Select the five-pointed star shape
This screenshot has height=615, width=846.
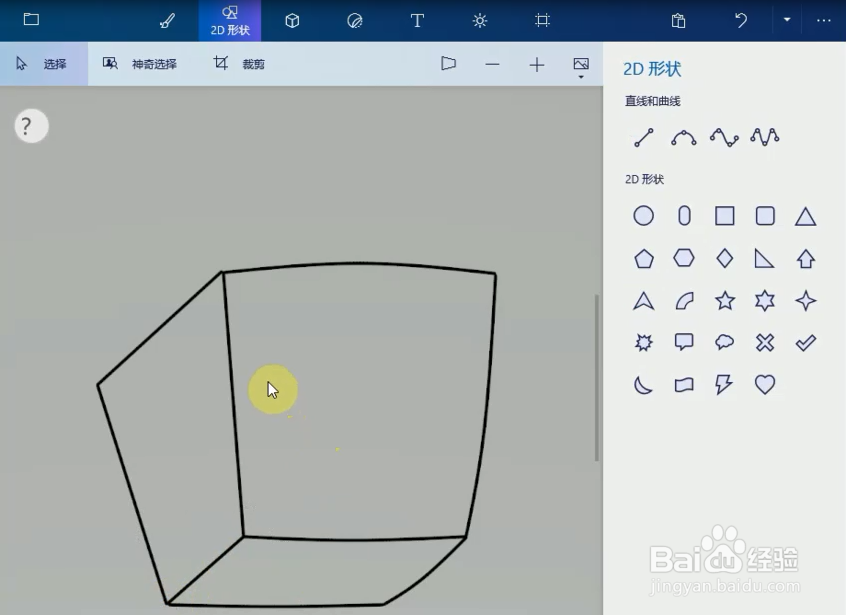pyautogui.click(x=724, y=300)
